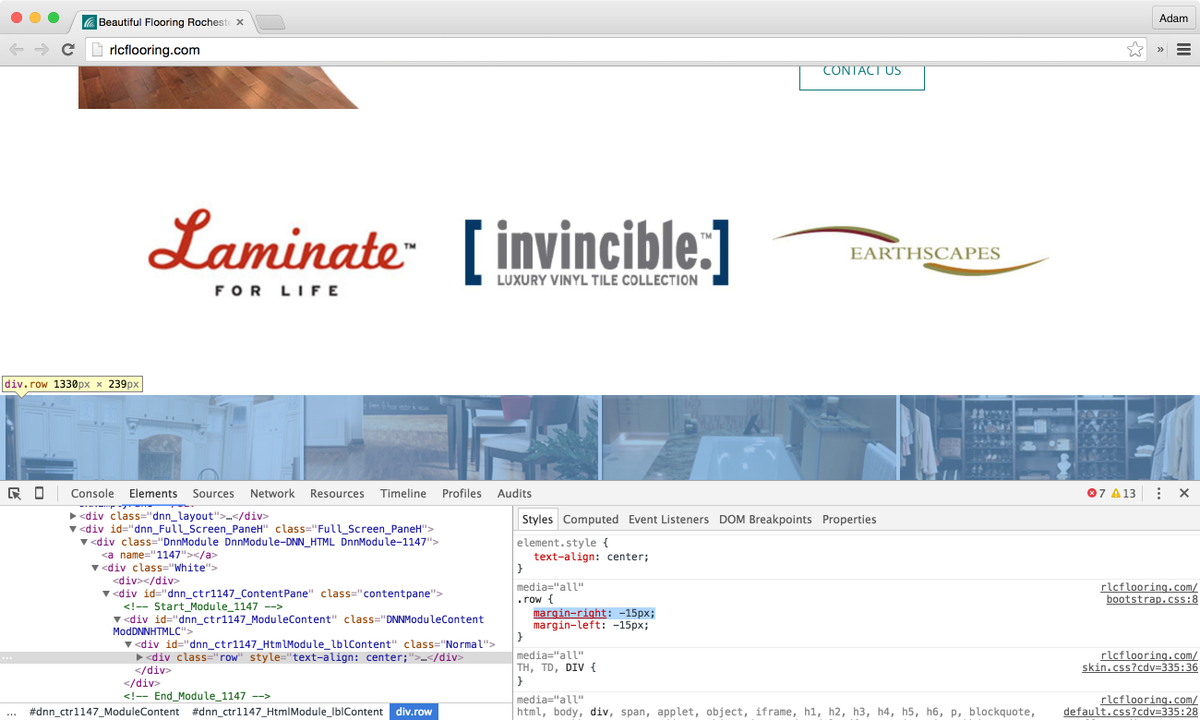The width and height of the screenshot is (1200, 720).
Task: Open a new browser tab
Action: pos(270,22)
